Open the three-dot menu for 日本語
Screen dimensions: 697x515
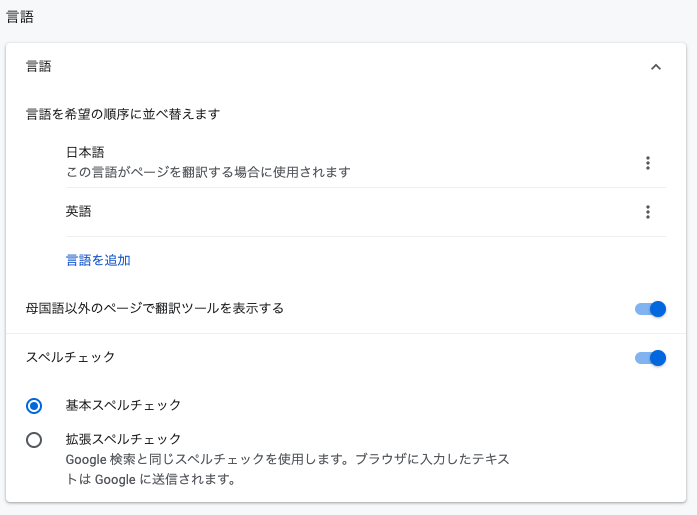coord(648,163)
